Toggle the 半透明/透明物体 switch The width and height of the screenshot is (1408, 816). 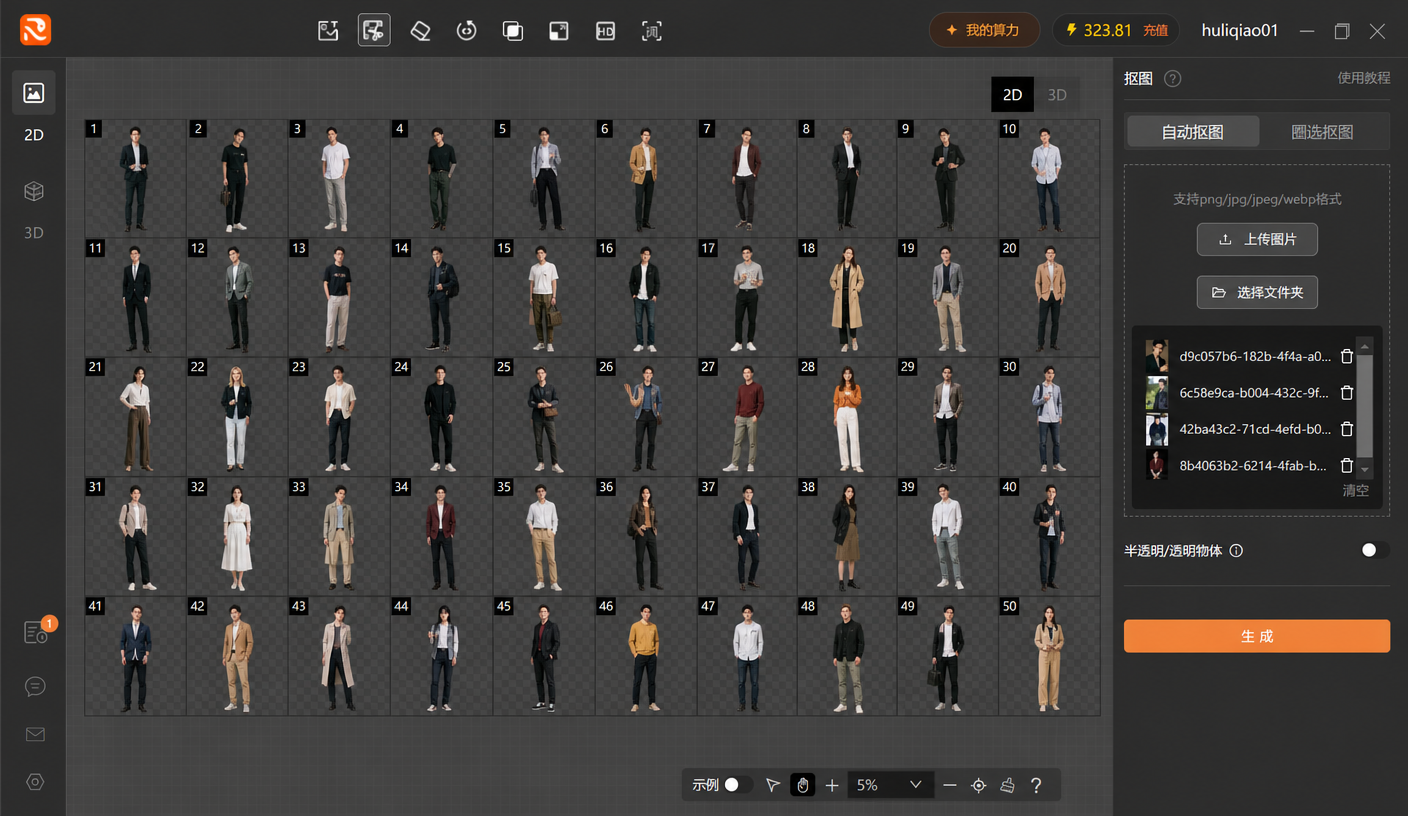(x=1374, y=550)
